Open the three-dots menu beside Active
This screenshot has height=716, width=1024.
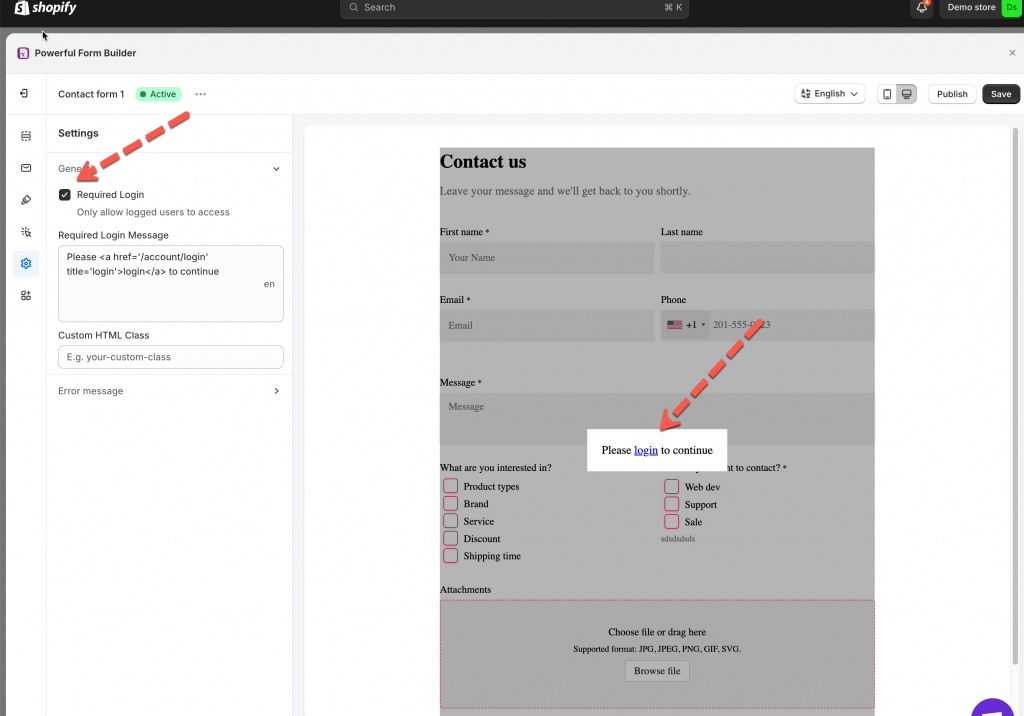point(201,94)
